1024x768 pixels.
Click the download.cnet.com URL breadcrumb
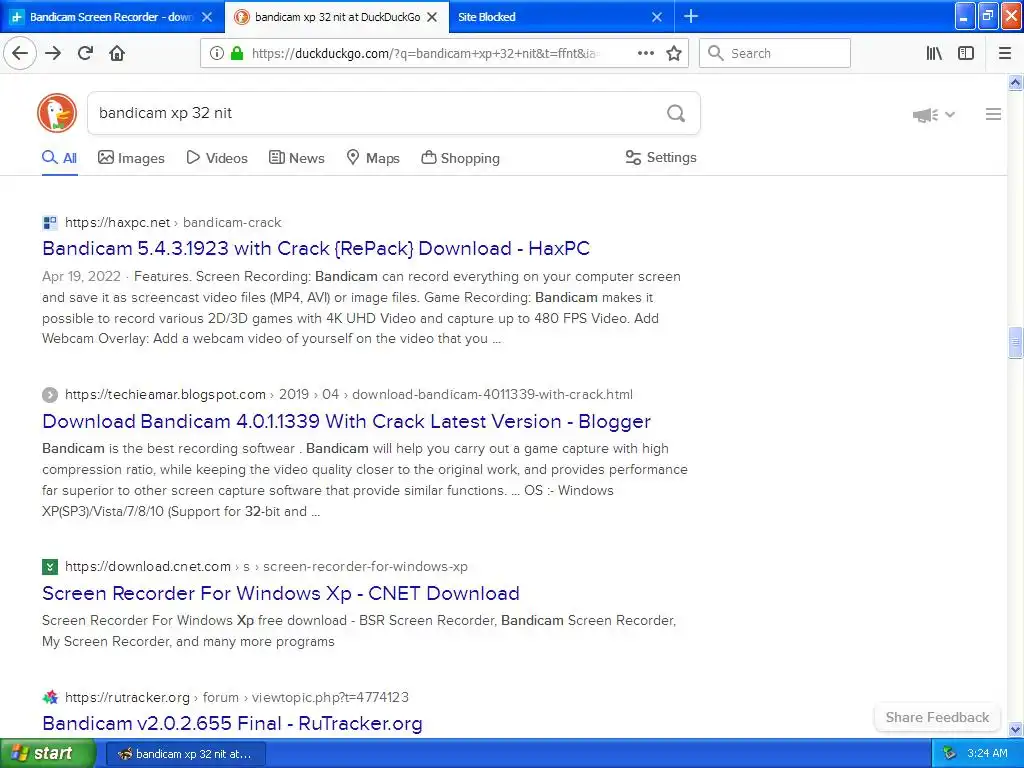click(266, 566)
